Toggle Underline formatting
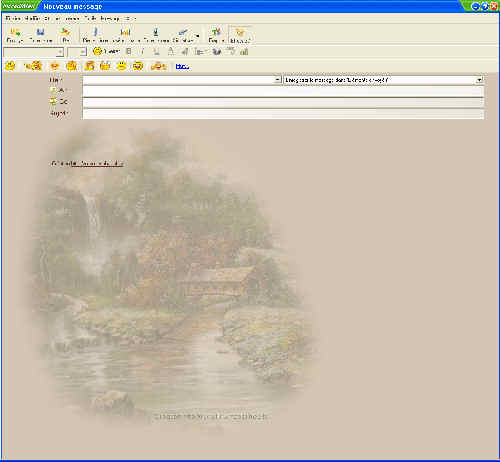500x462 pixels. 156,51
